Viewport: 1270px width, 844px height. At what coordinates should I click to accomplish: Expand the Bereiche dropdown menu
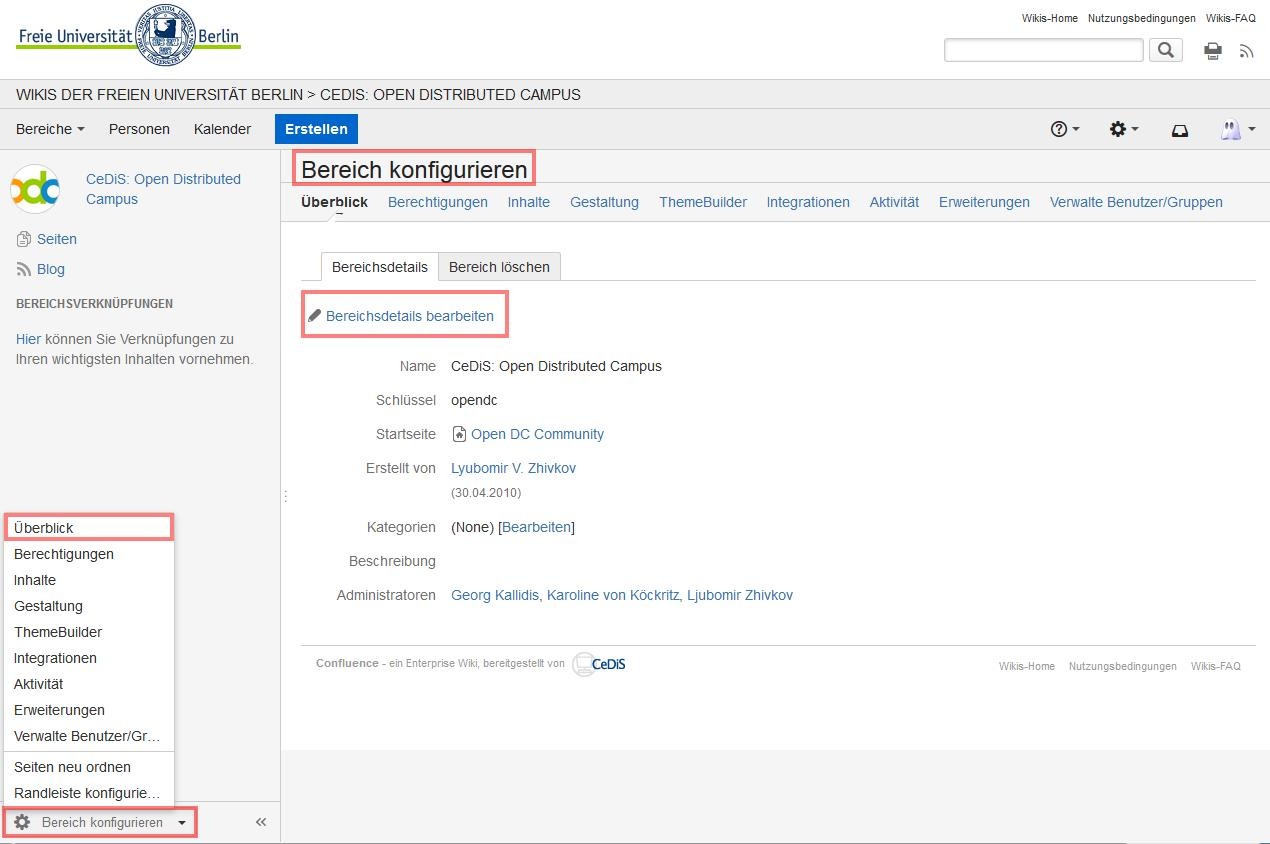click(x=50, y=129)
